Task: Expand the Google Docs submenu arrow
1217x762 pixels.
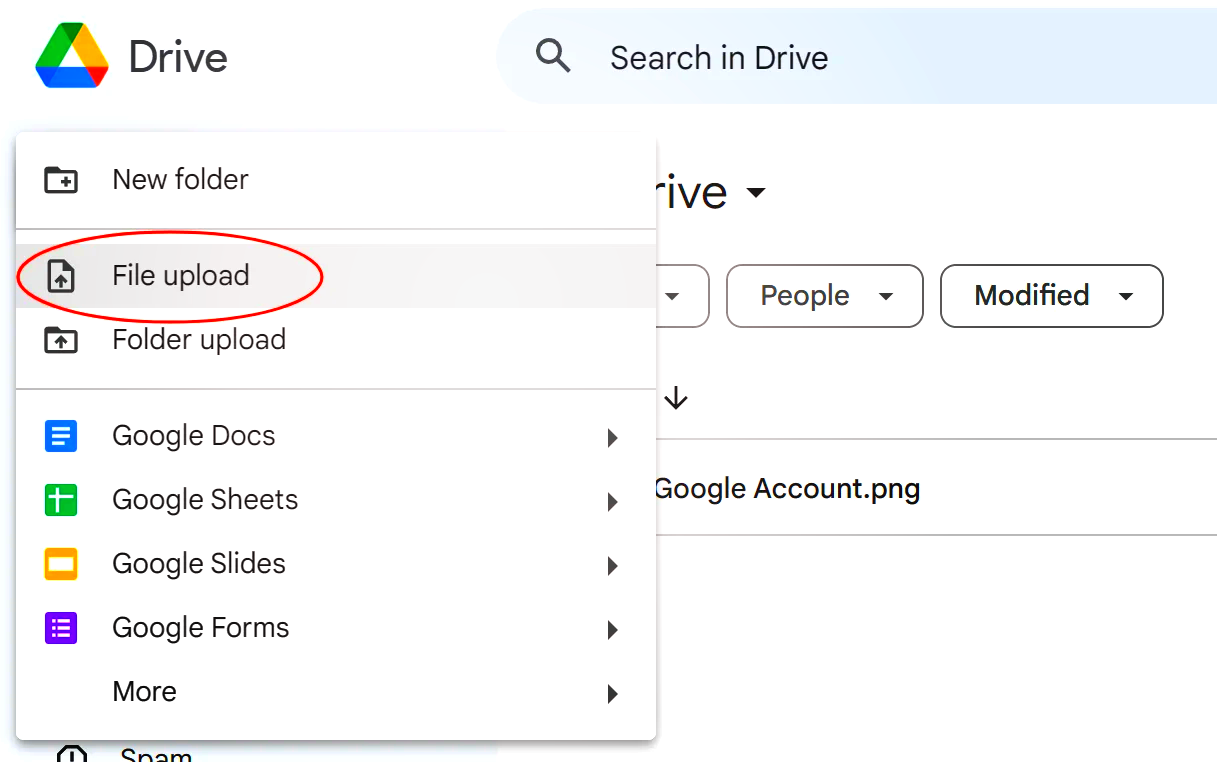Action: [612, 437]
